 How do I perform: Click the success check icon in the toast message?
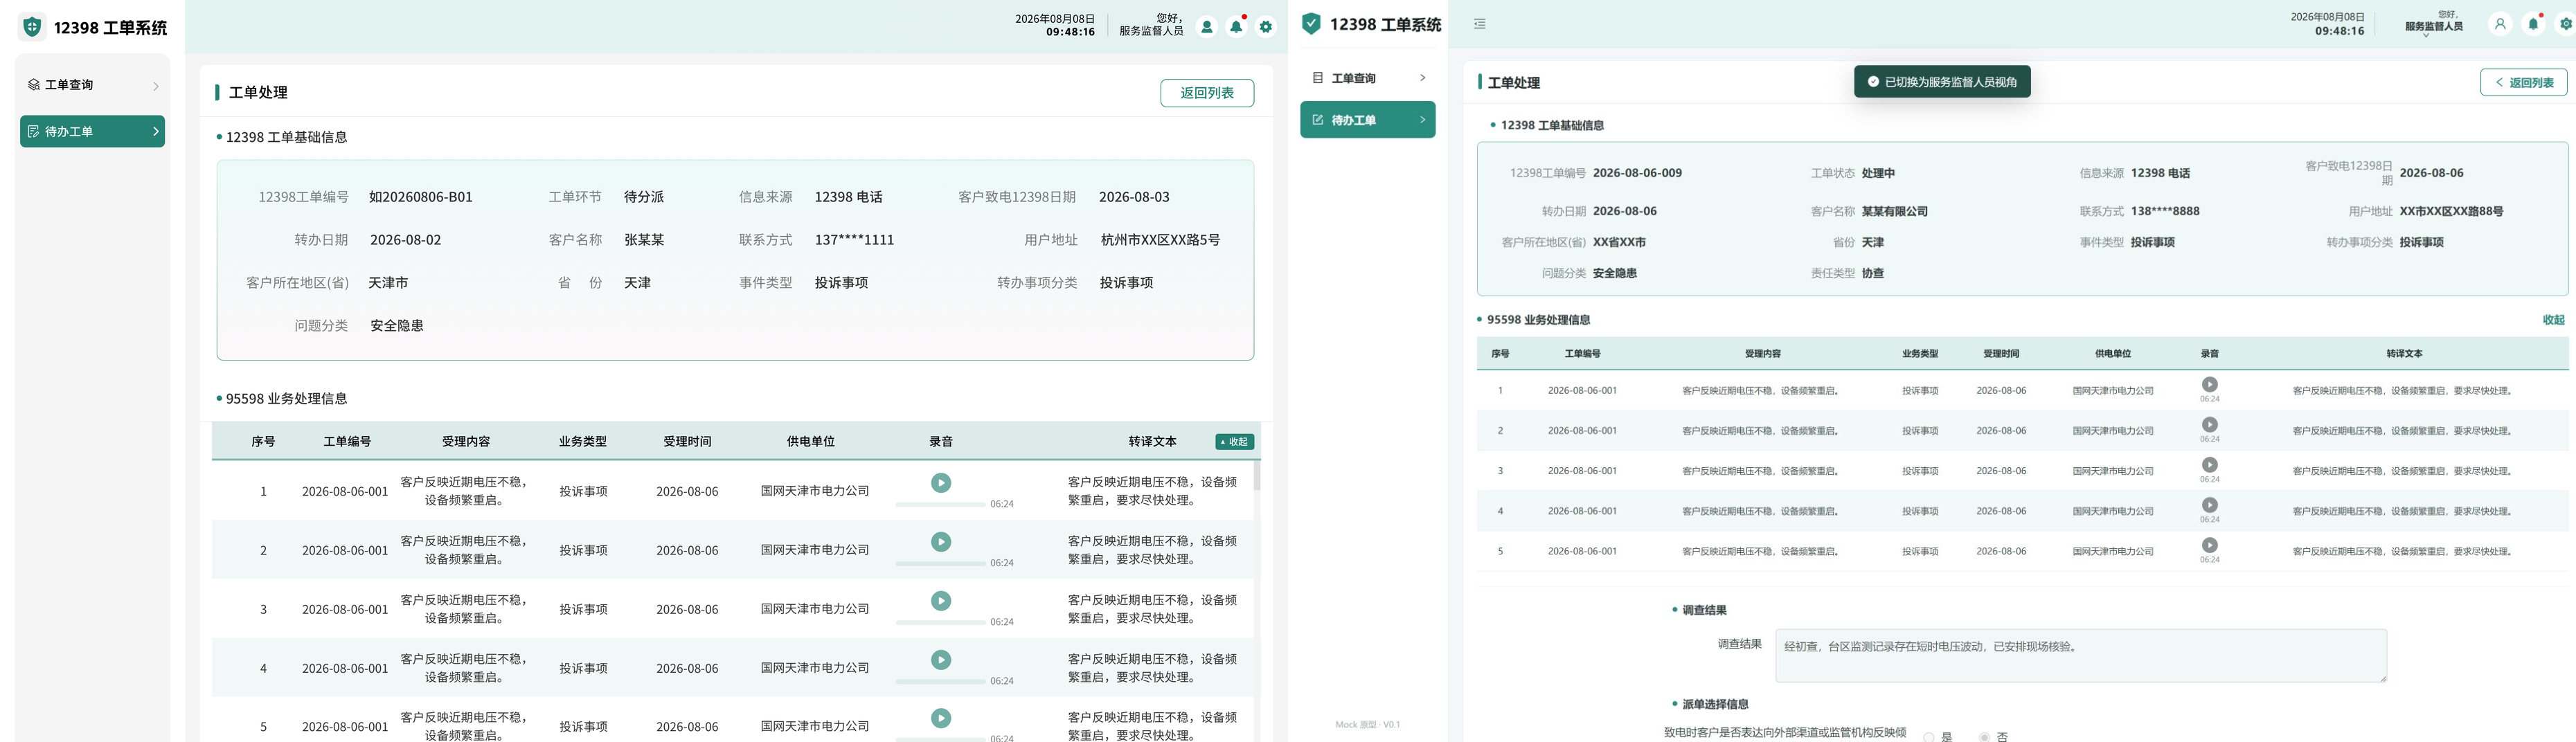[1873, 82]
